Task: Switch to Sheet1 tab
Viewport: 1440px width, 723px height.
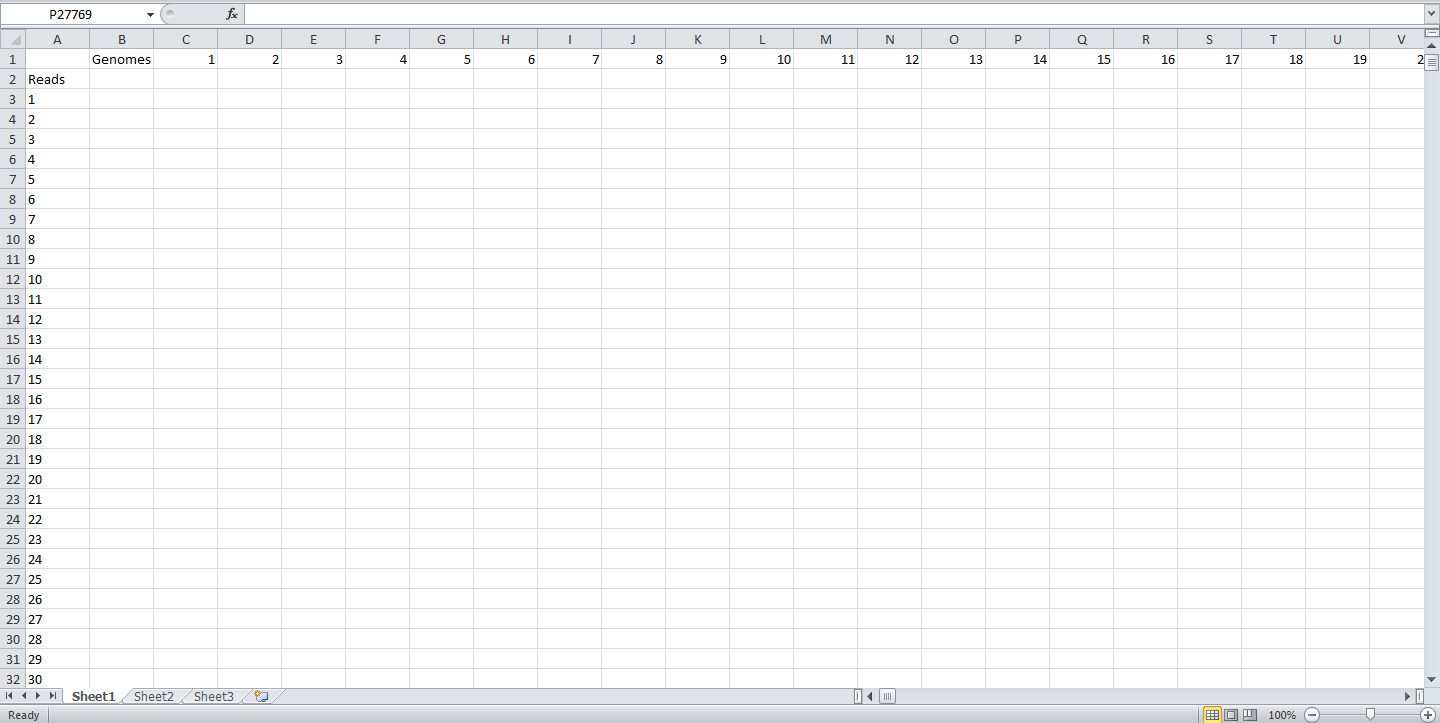Action: (93, 696)
